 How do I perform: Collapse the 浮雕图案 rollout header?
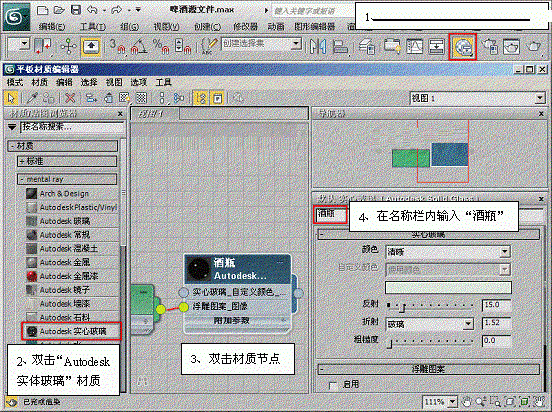click(428, 369)
